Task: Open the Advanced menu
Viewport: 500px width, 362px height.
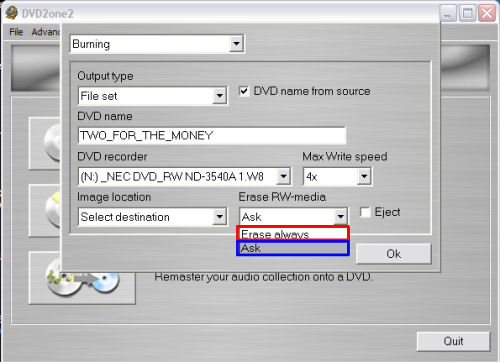Action: coord(46,32)
